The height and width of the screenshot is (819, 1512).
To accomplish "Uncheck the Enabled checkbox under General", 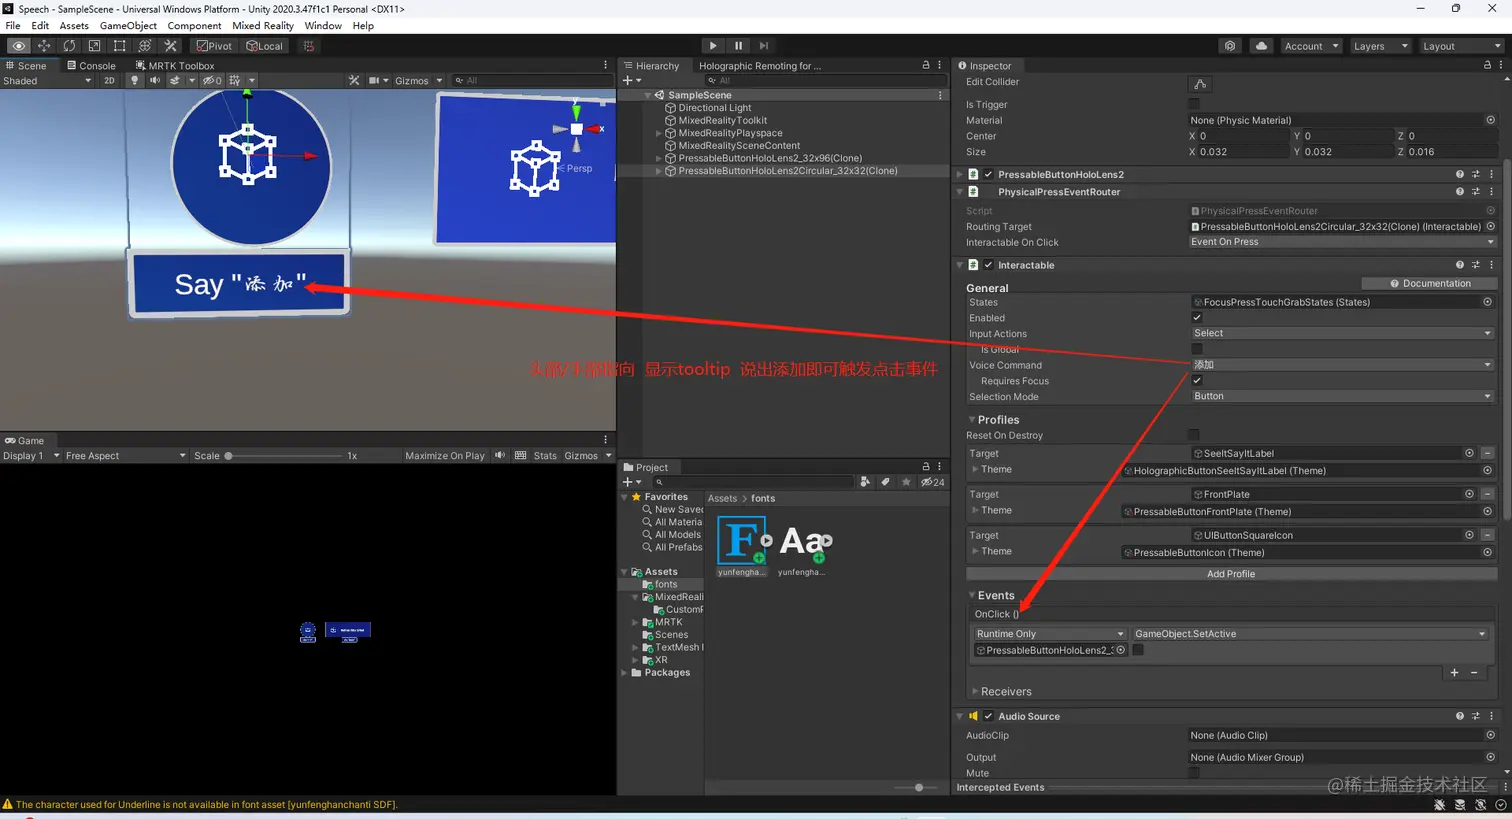I will (1197, 318).
